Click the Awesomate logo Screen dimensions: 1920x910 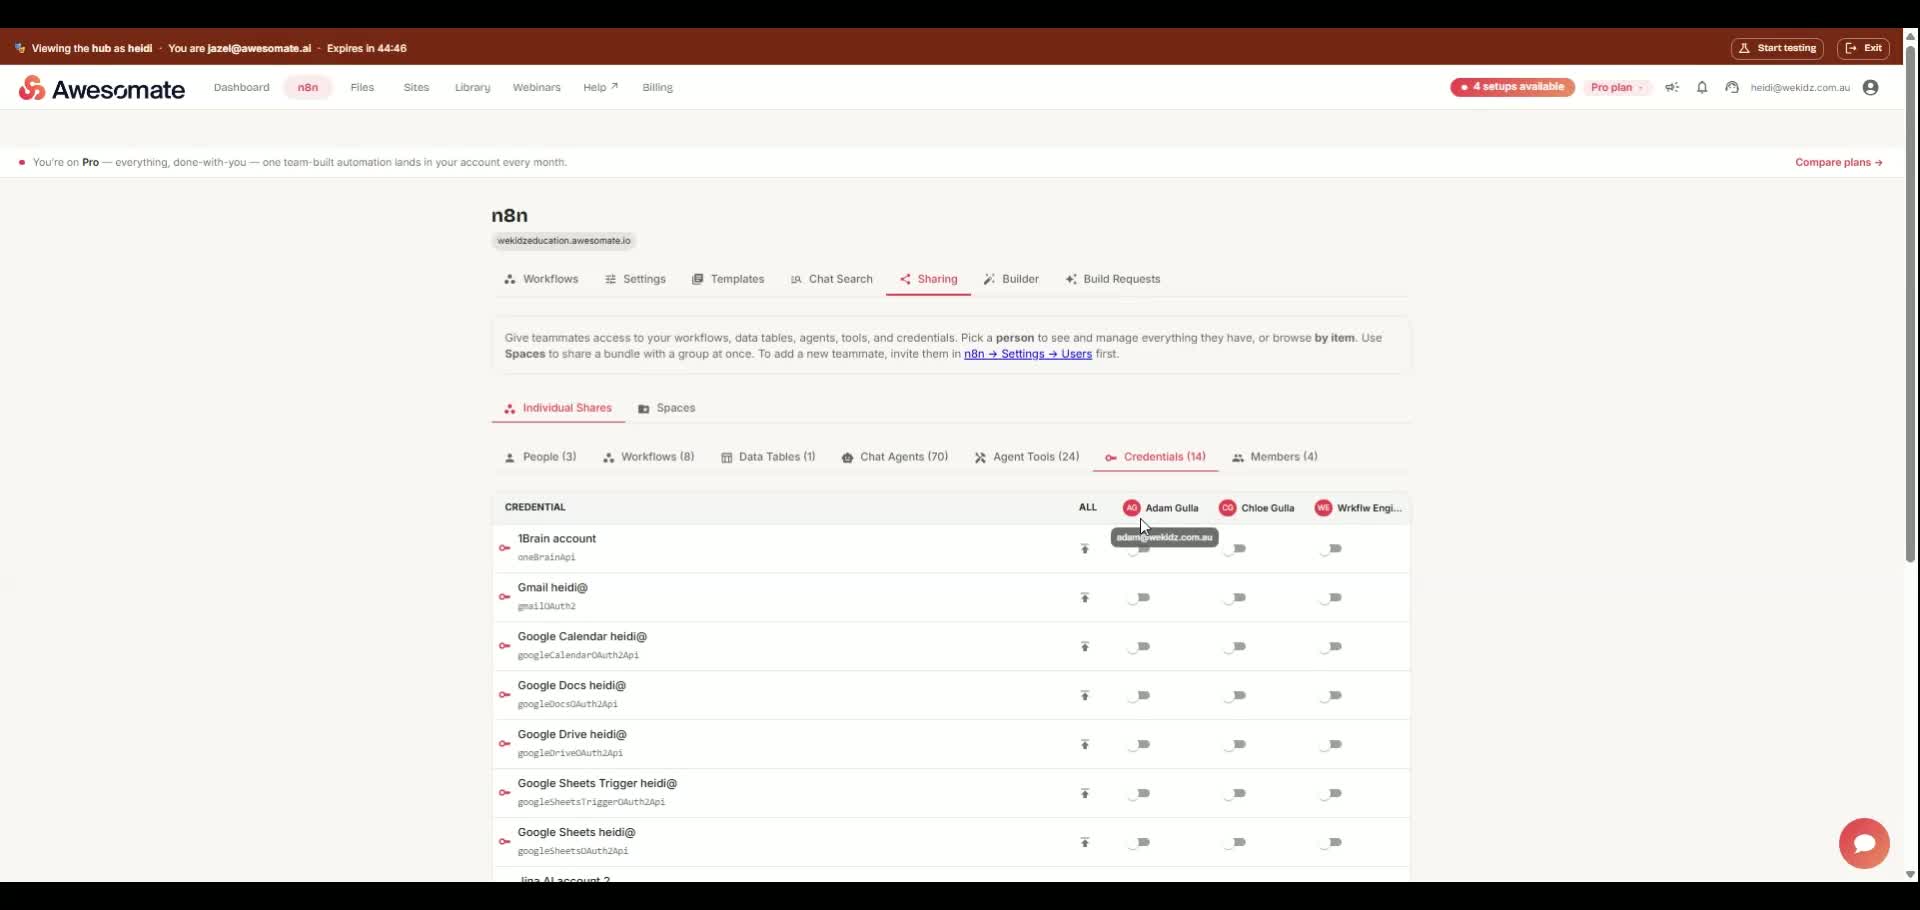pyautogui.click(x=102, y=89)
